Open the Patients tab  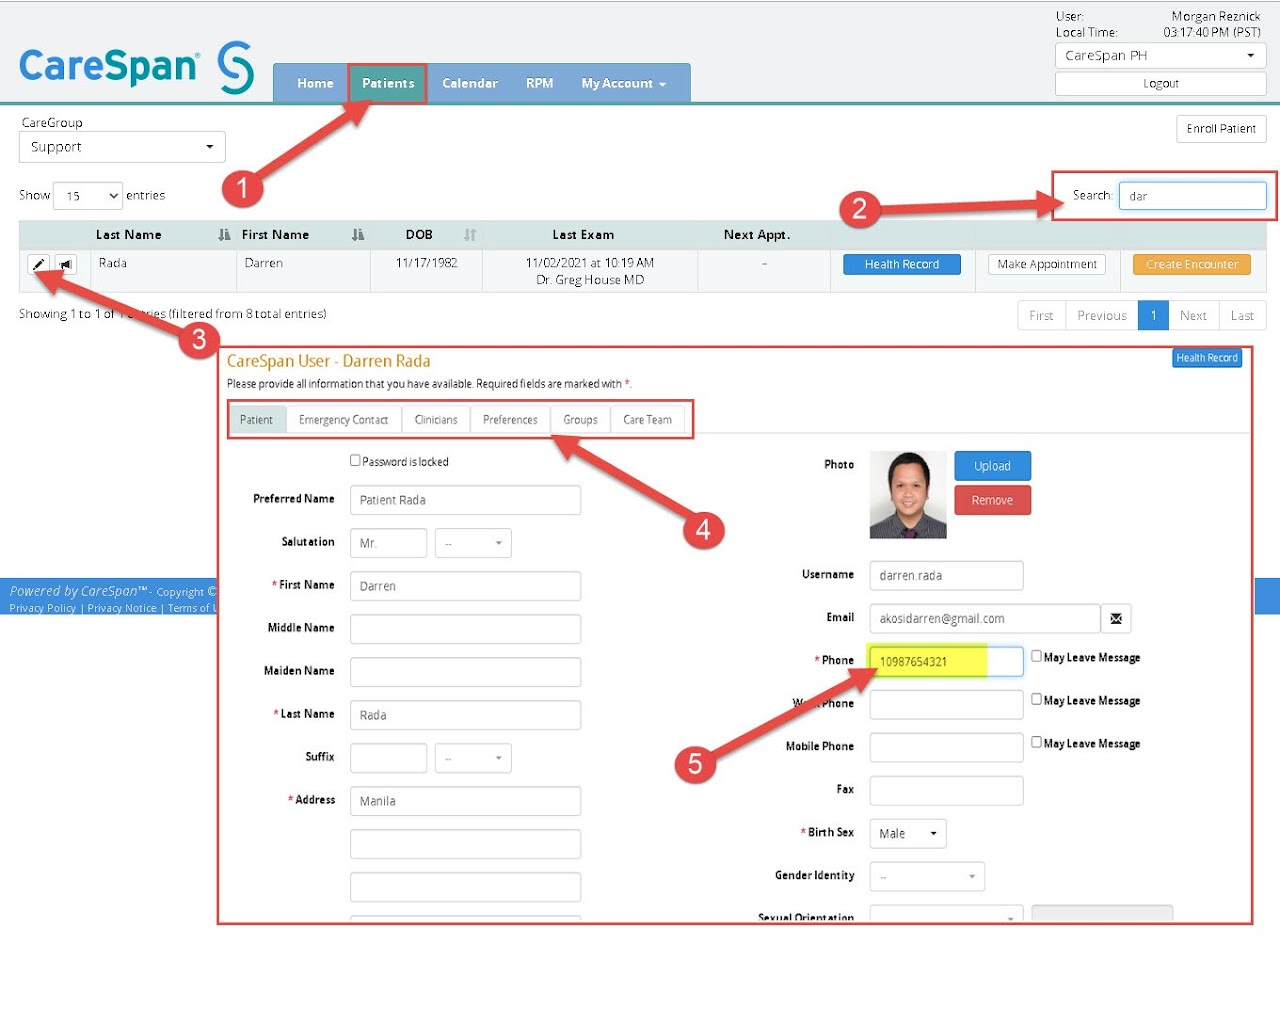coord(388,84)
